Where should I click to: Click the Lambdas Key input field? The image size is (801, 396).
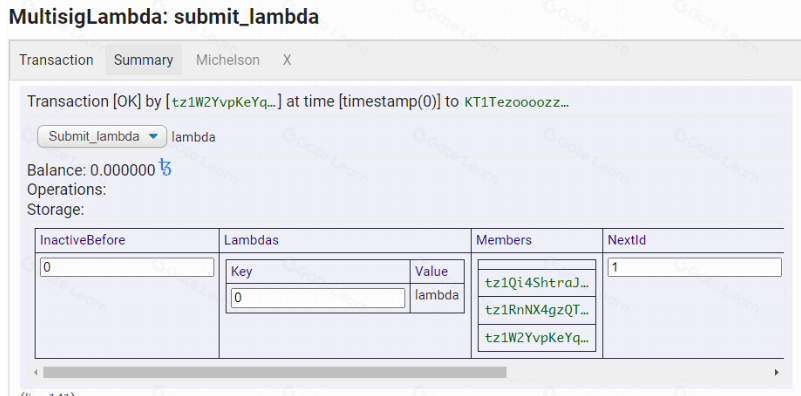point(318,298)
